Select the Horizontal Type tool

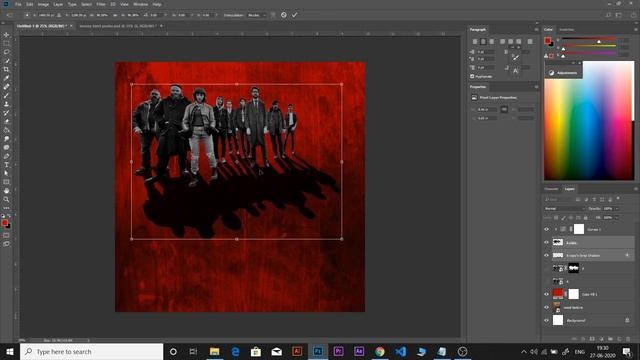coord(6,164)
